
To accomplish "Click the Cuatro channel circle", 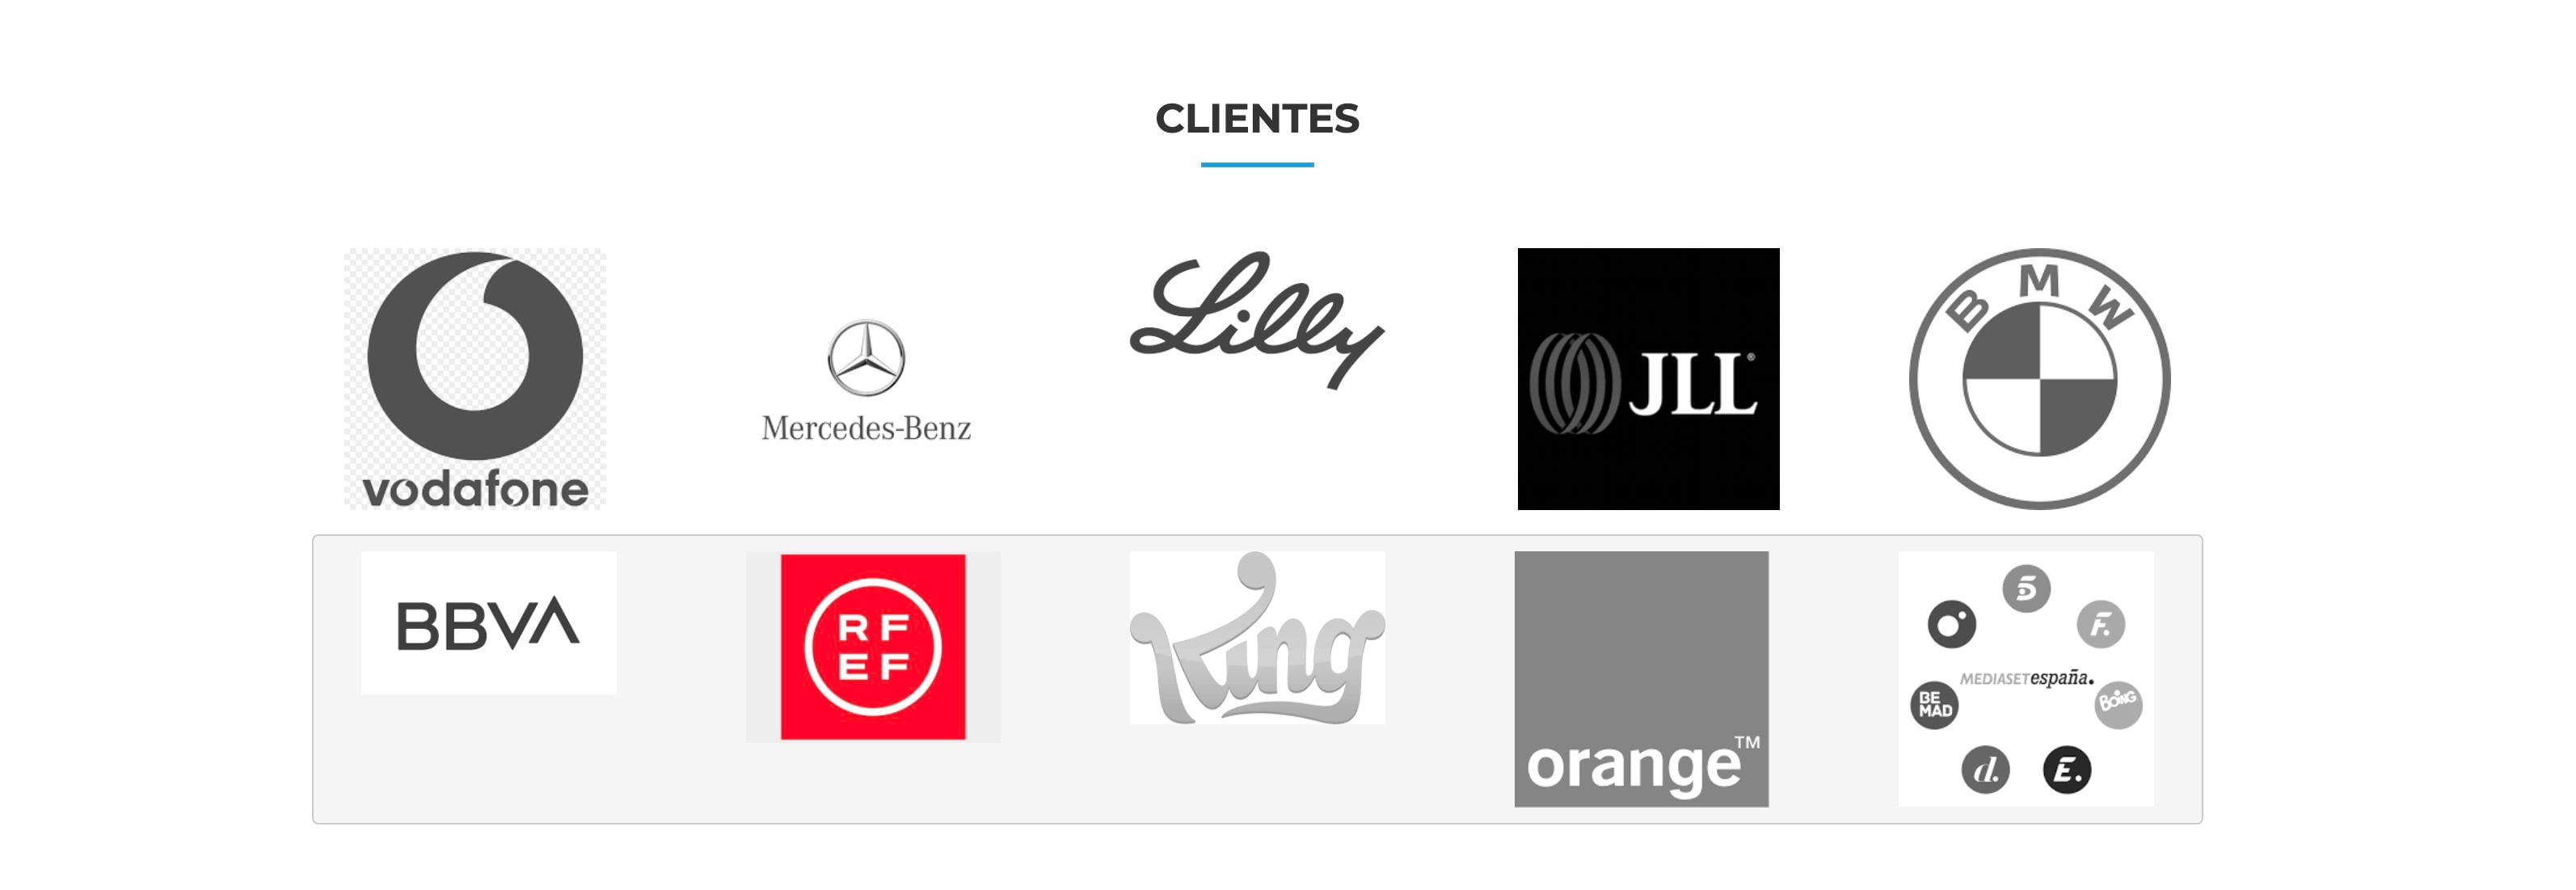I will click(1952, 625).
